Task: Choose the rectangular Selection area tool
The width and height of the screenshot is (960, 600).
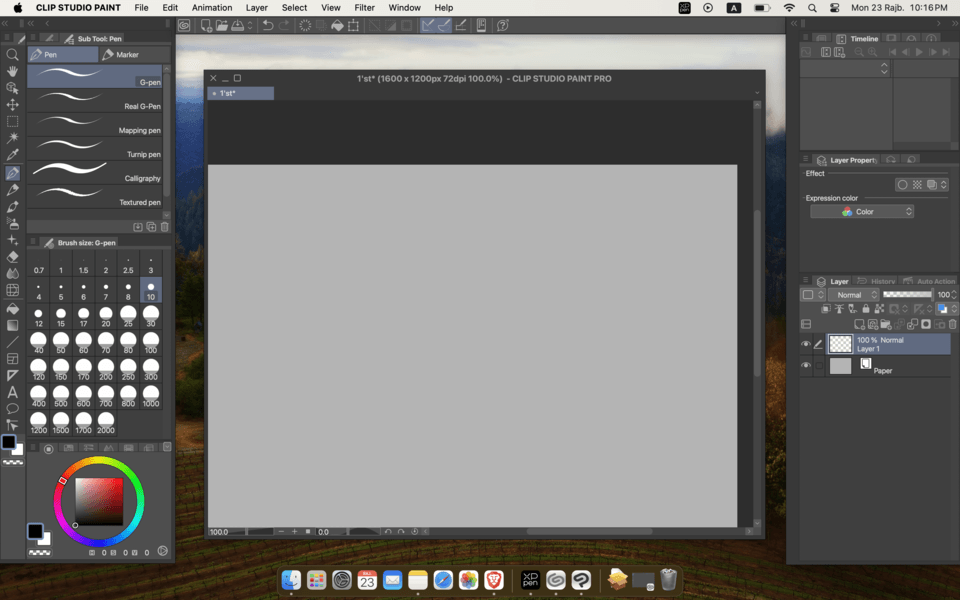Action: 12,121
